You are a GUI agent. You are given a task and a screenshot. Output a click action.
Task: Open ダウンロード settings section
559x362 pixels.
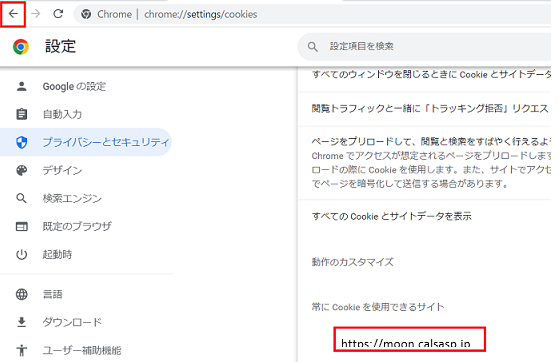72,322
